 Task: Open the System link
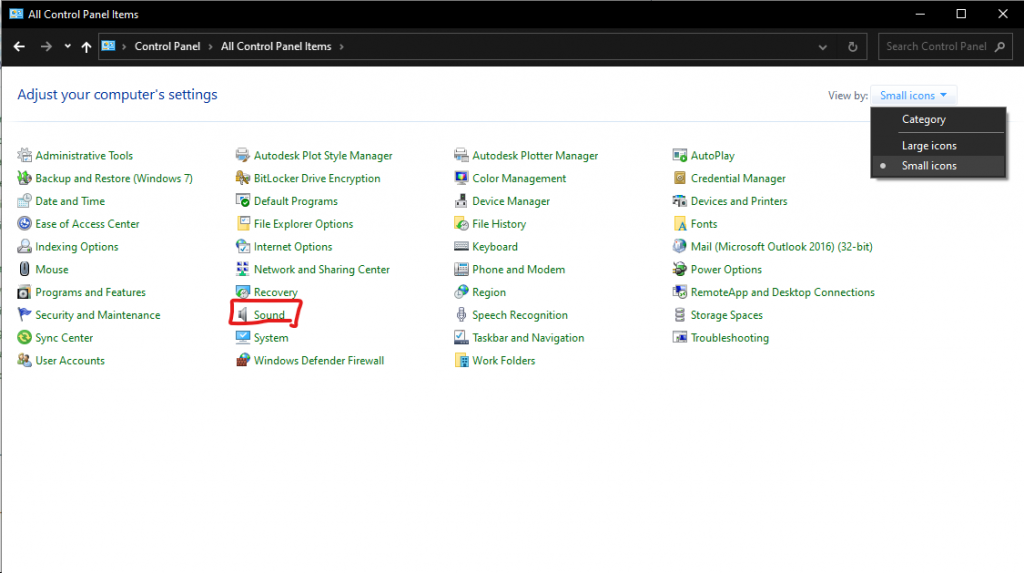coord(270,338)
